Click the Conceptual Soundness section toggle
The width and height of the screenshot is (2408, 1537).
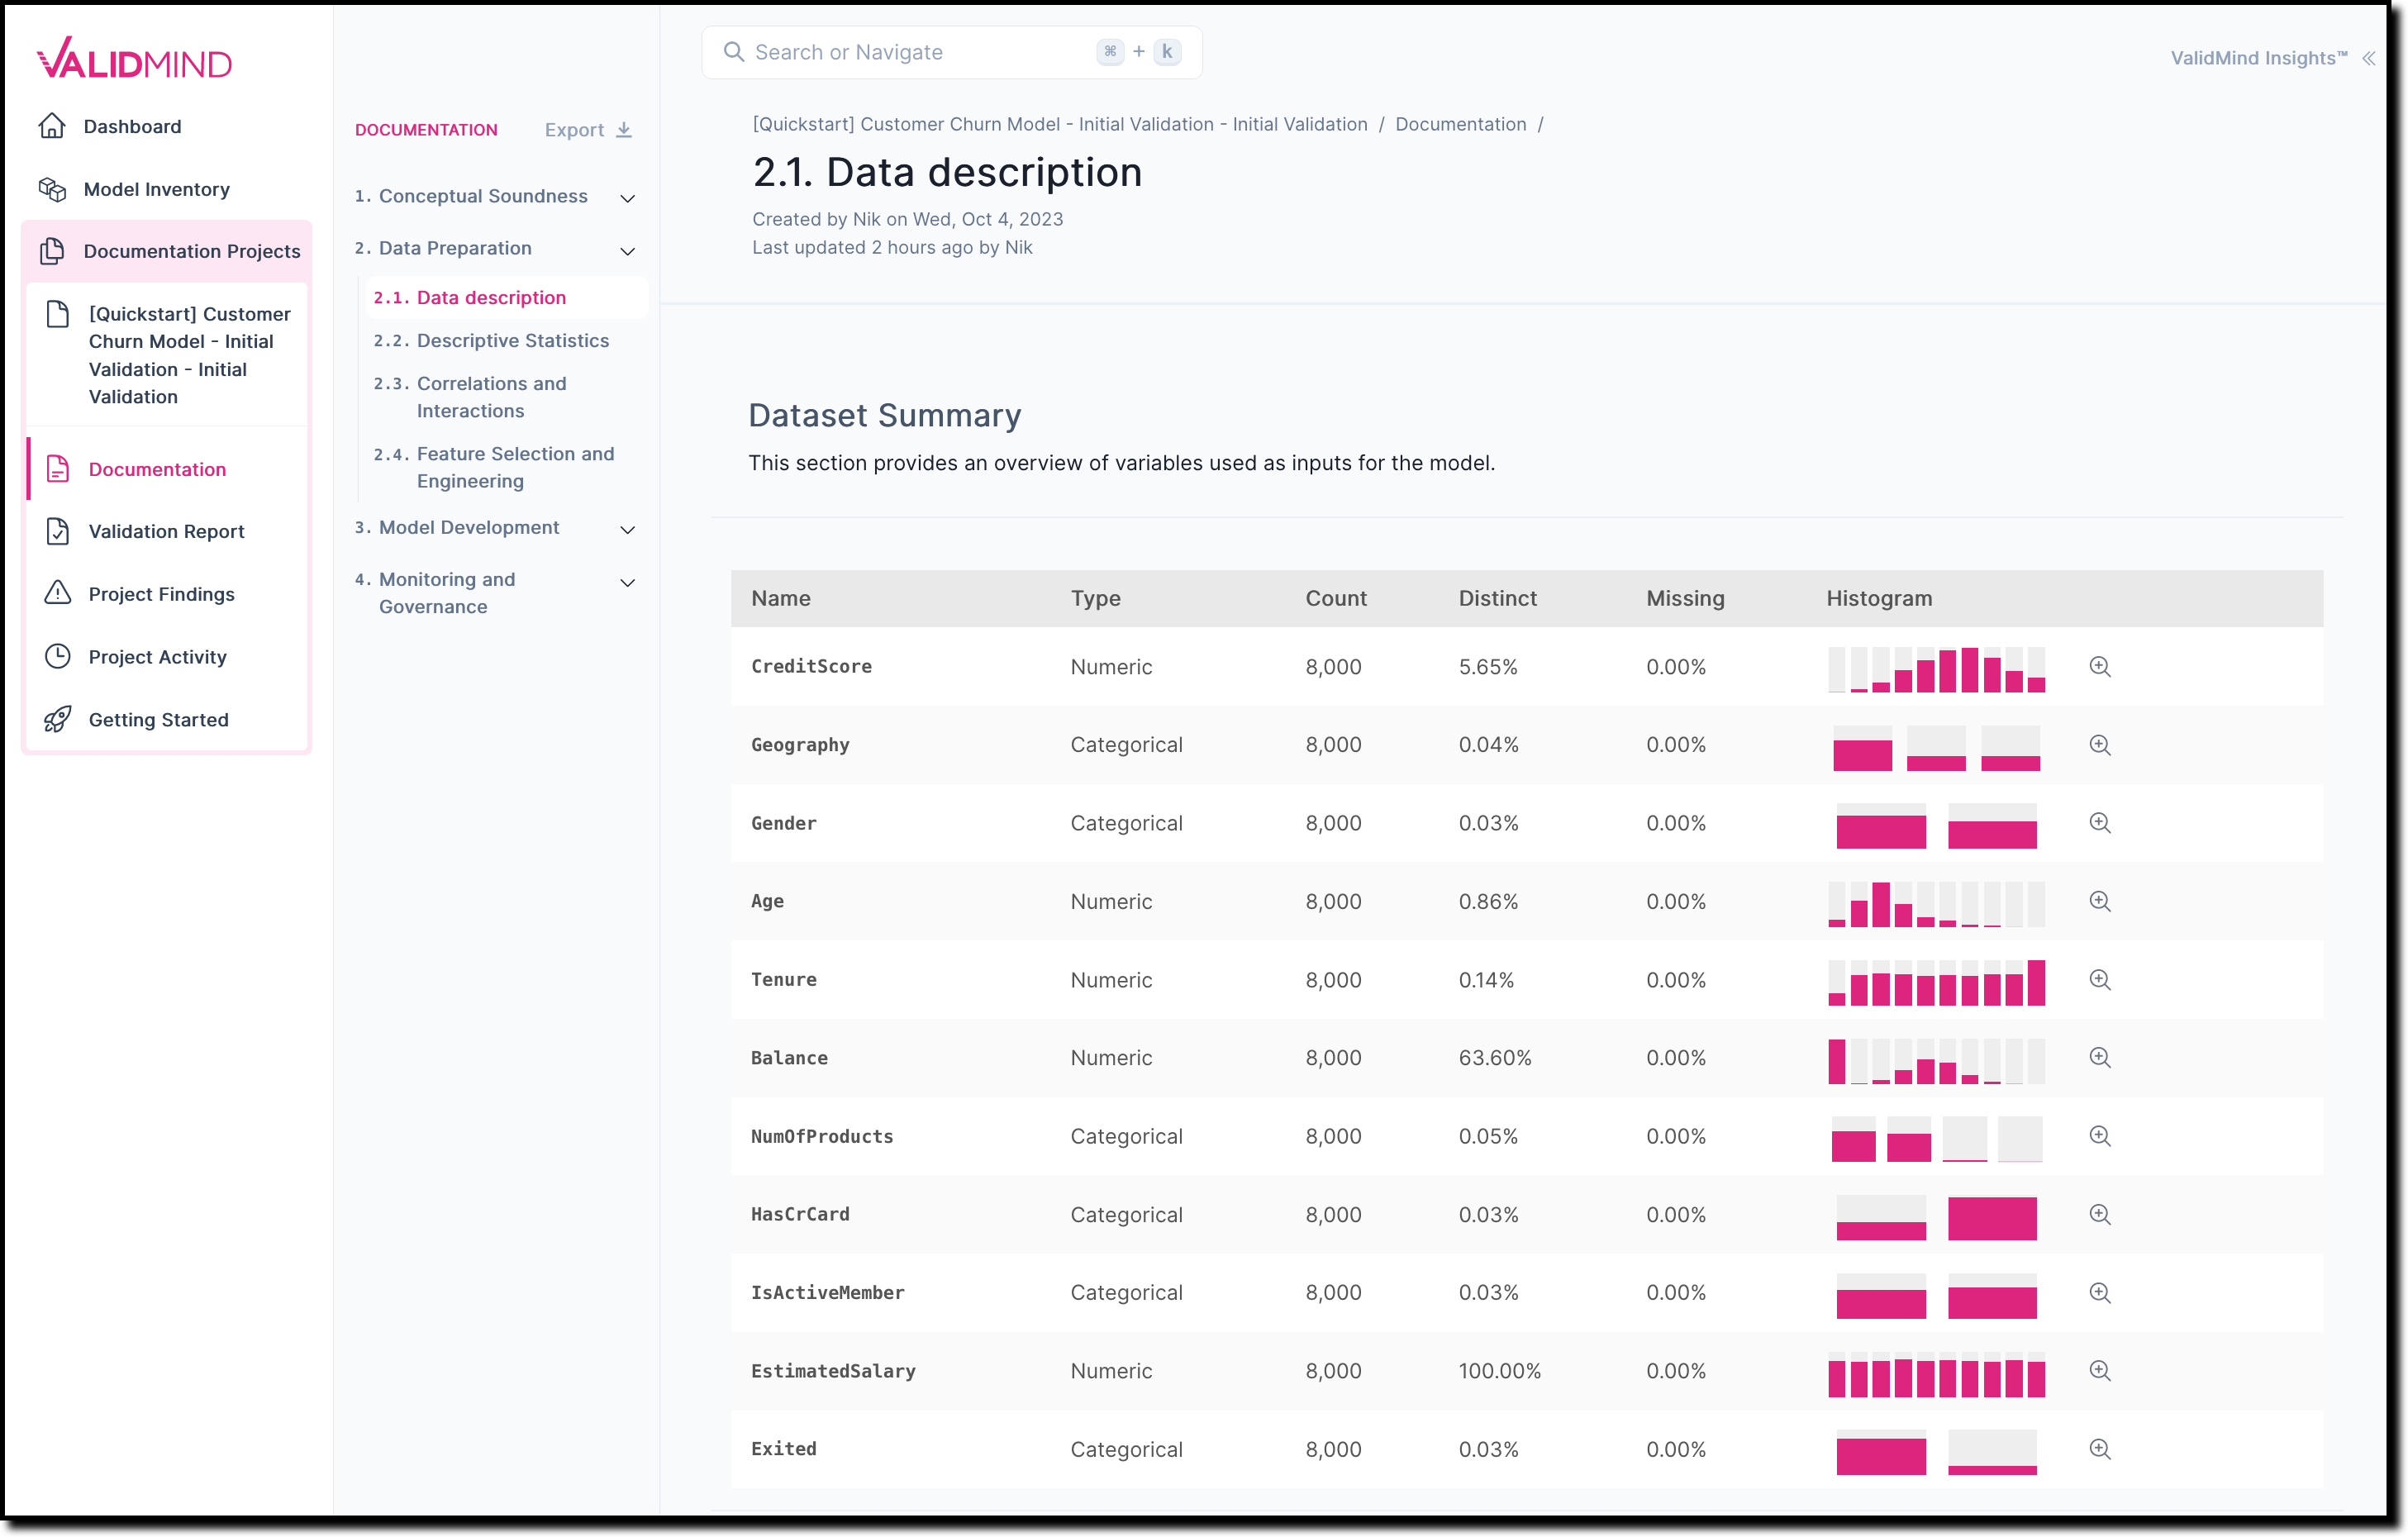[x=626, y=197]
